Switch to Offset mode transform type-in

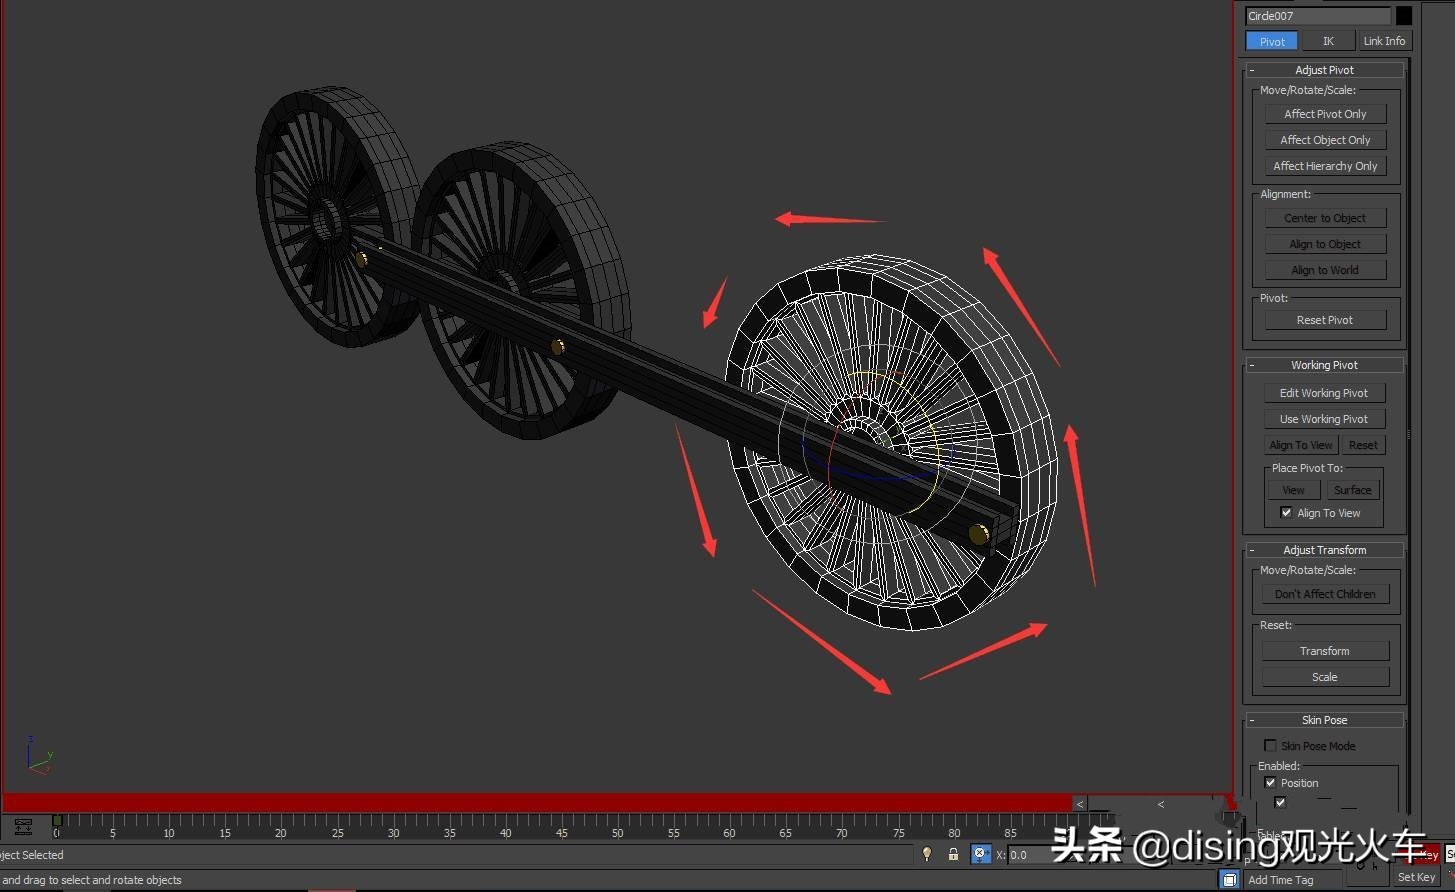(979, 854)
